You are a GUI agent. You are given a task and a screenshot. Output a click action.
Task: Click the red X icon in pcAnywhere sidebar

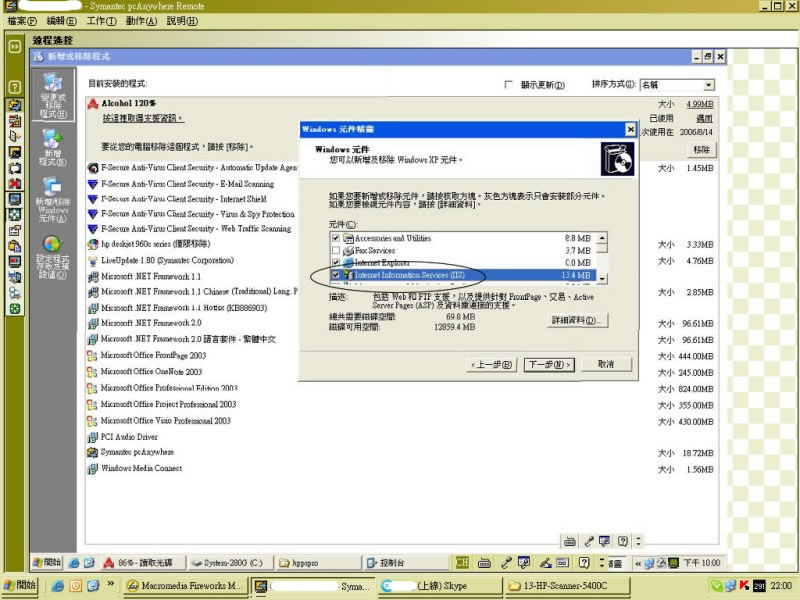[15, 183]
